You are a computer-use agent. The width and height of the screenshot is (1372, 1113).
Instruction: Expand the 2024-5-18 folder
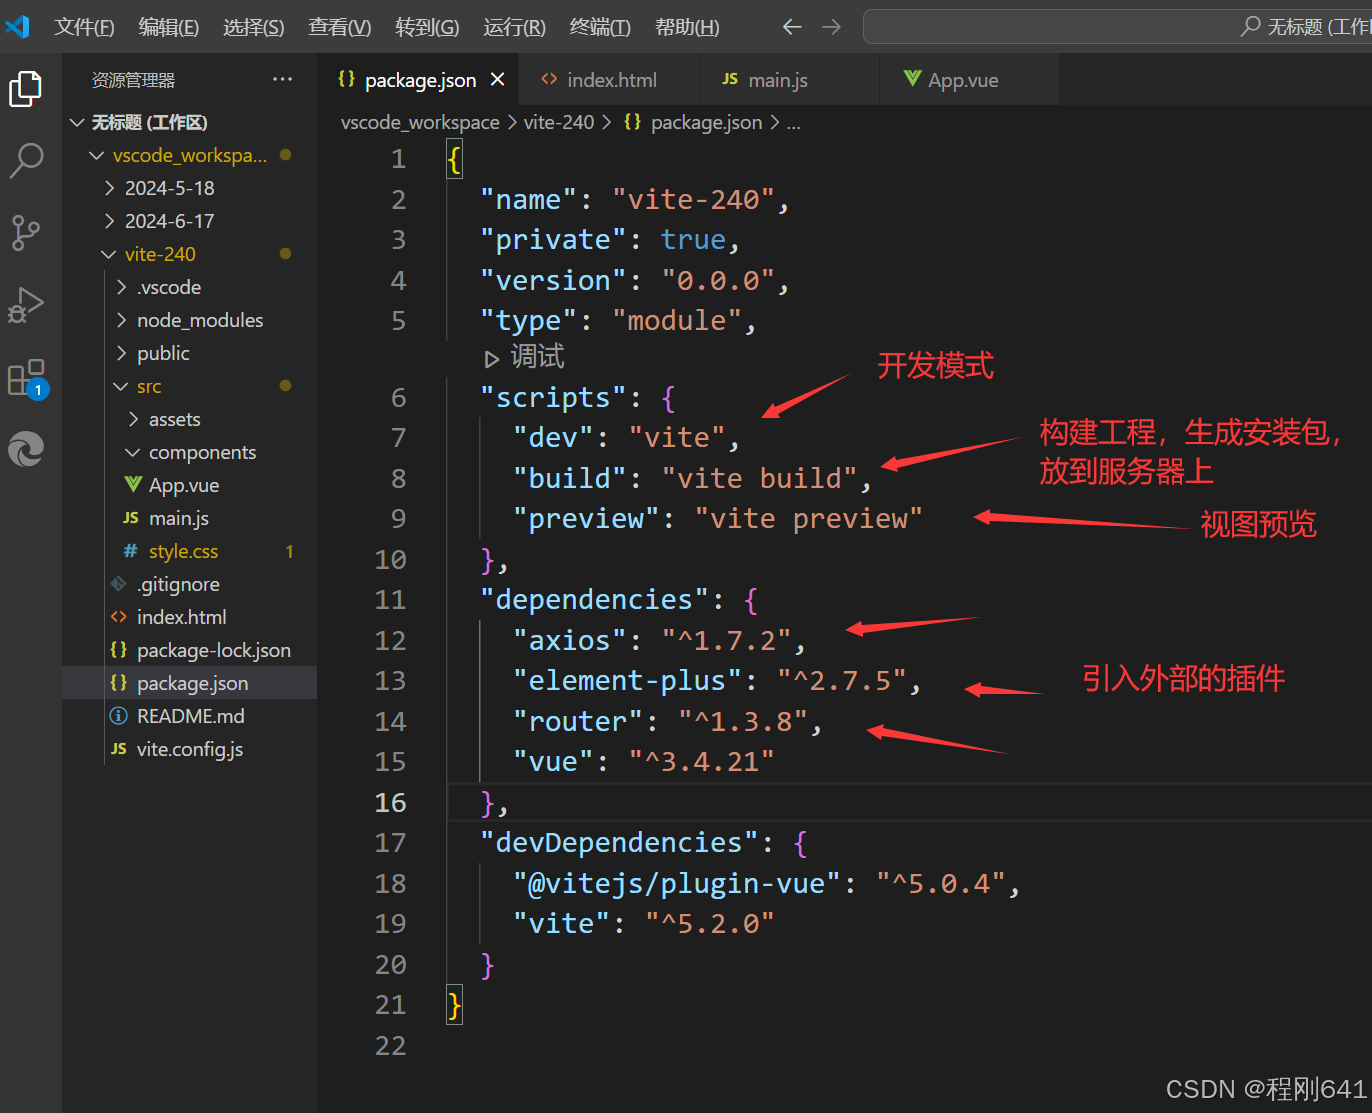coord(190,188)
